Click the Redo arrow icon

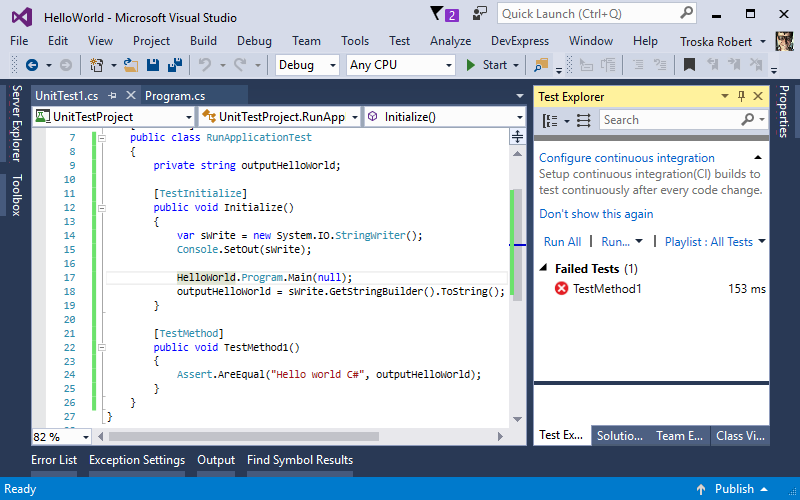(x=240, y=65)
